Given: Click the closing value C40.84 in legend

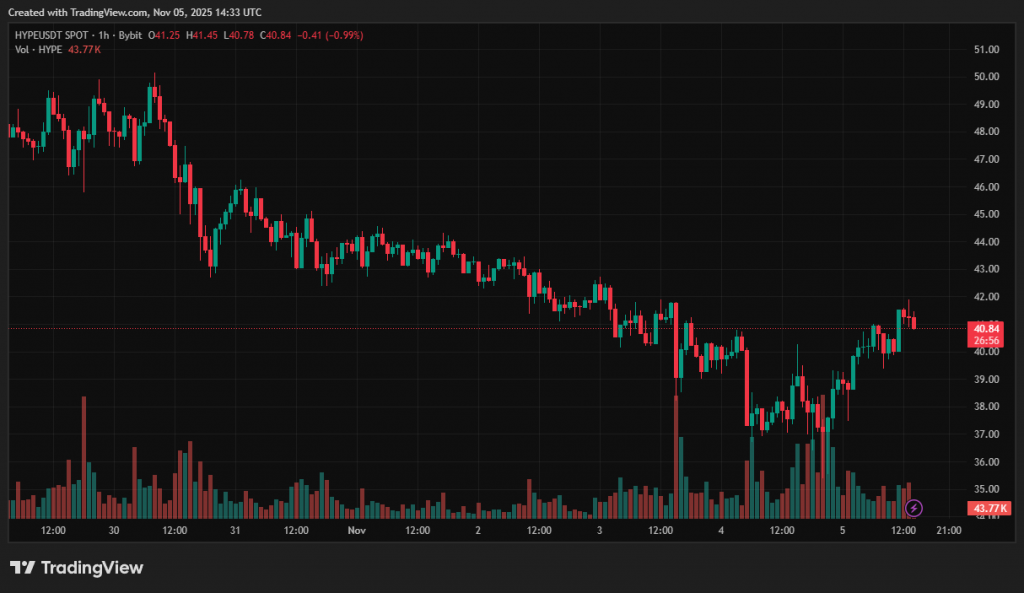Looking at the screenshot, I should click(x=275, y=35).
